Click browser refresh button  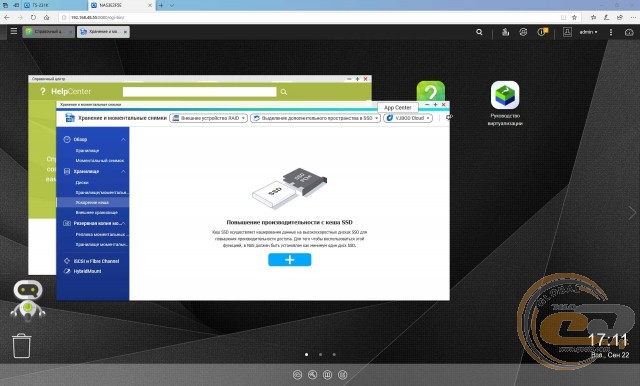tap(33, 18)
